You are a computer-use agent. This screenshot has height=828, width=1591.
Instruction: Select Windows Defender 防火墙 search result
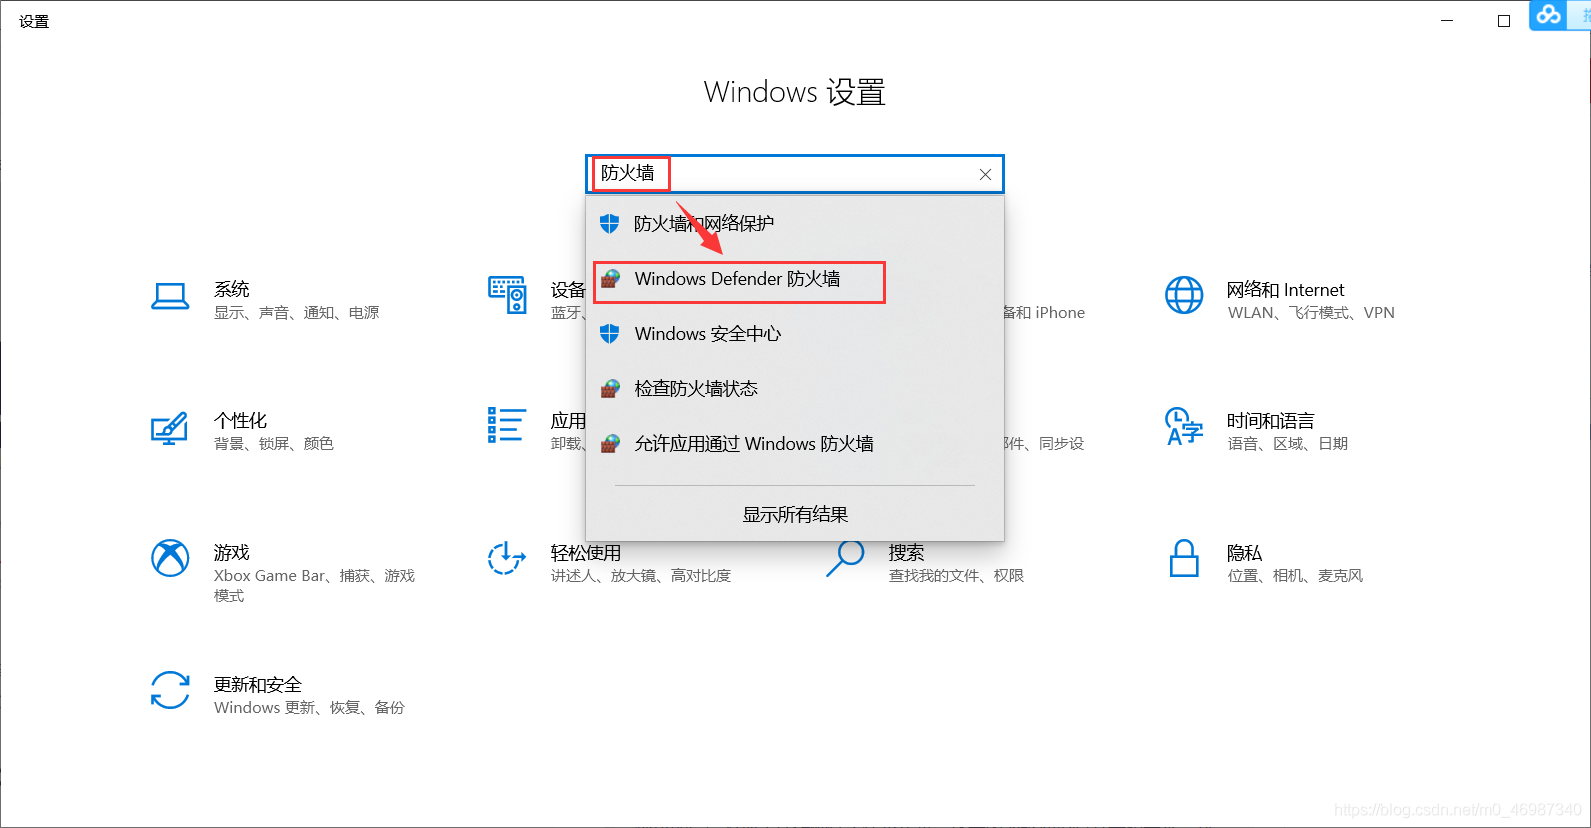[795, 279]
